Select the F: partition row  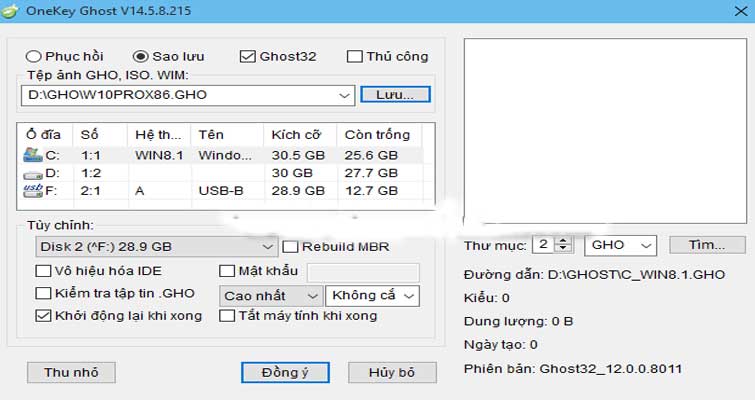(221, 191)
